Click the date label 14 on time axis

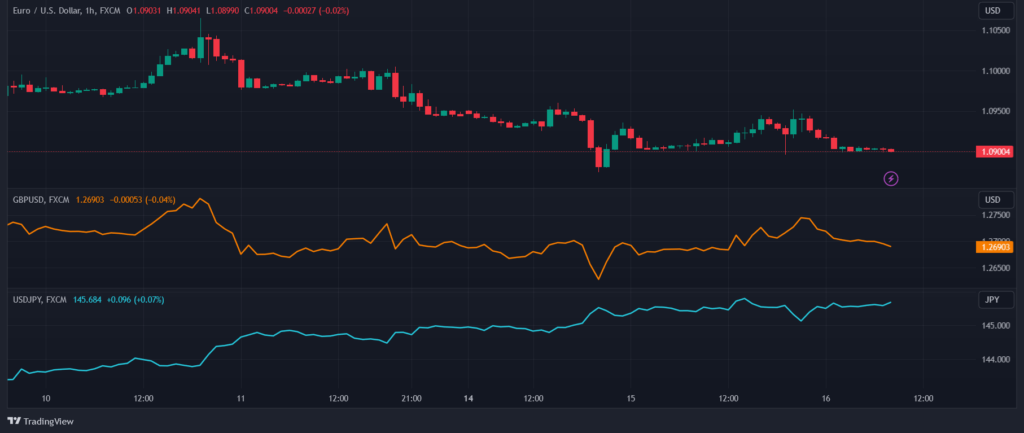pos(468,398)
